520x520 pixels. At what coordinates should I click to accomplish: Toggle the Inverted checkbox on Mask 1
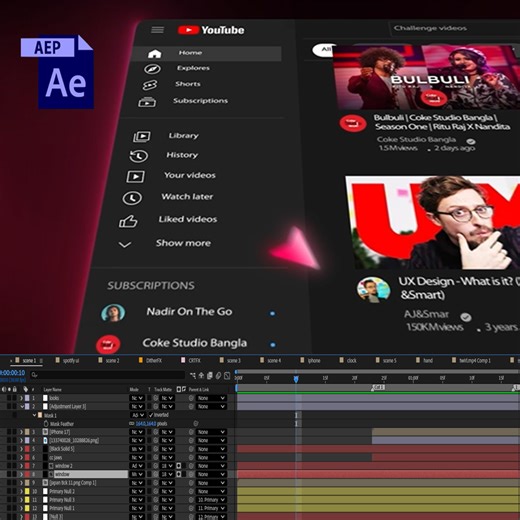point(151,415)
